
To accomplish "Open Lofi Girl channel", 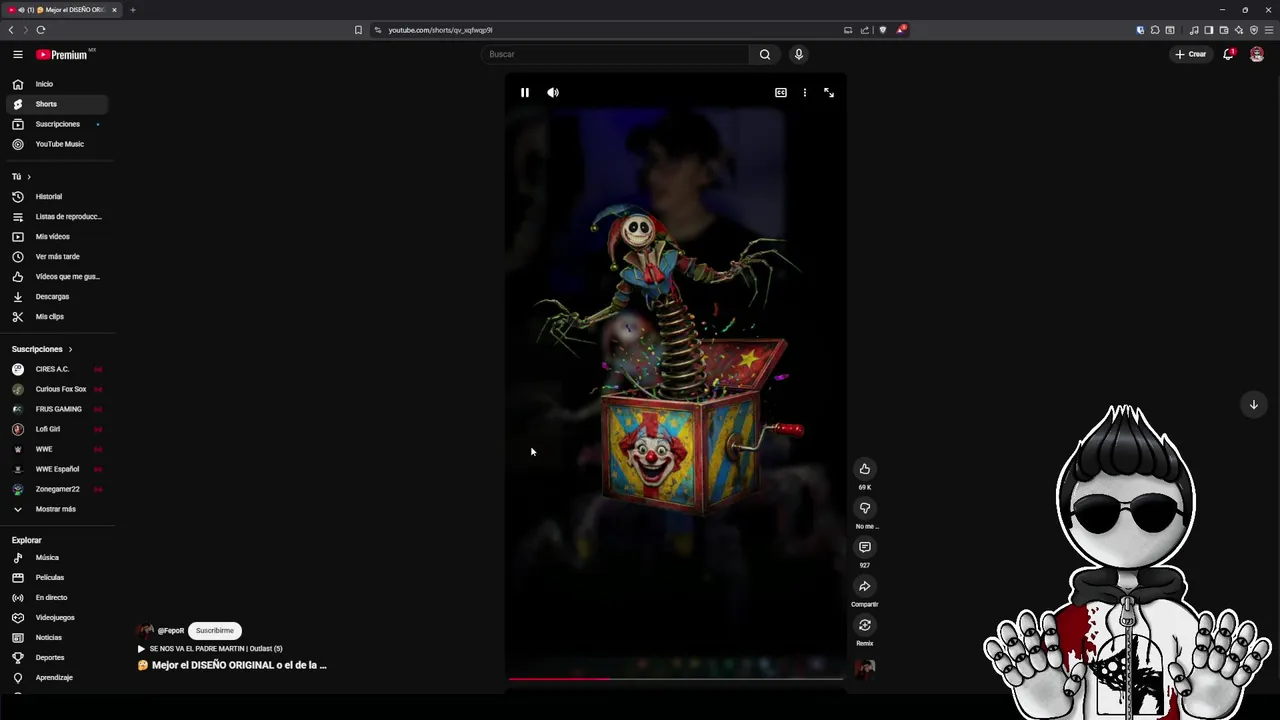I will [56, 429].
